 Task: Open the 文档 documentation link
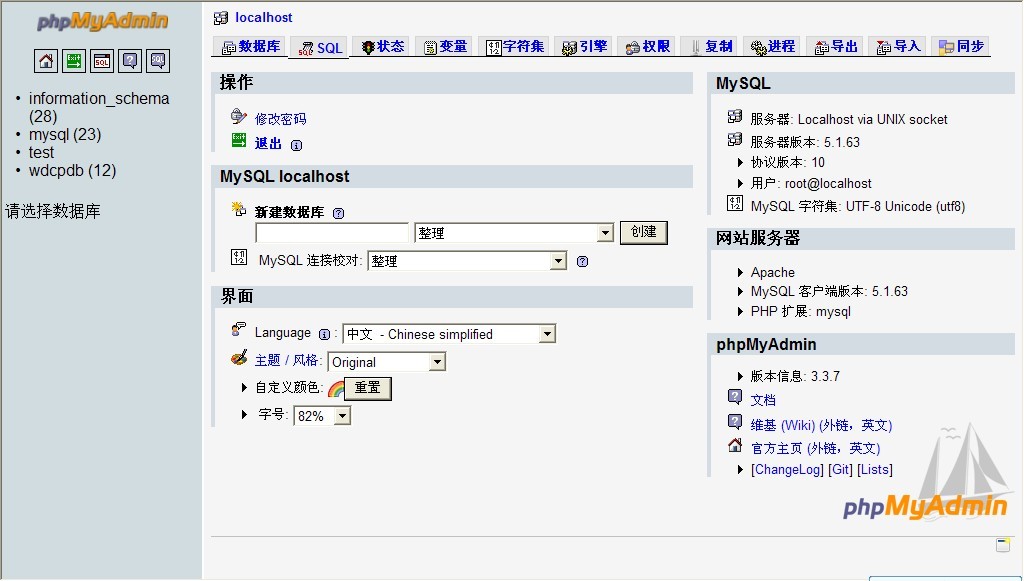(763, 400)
